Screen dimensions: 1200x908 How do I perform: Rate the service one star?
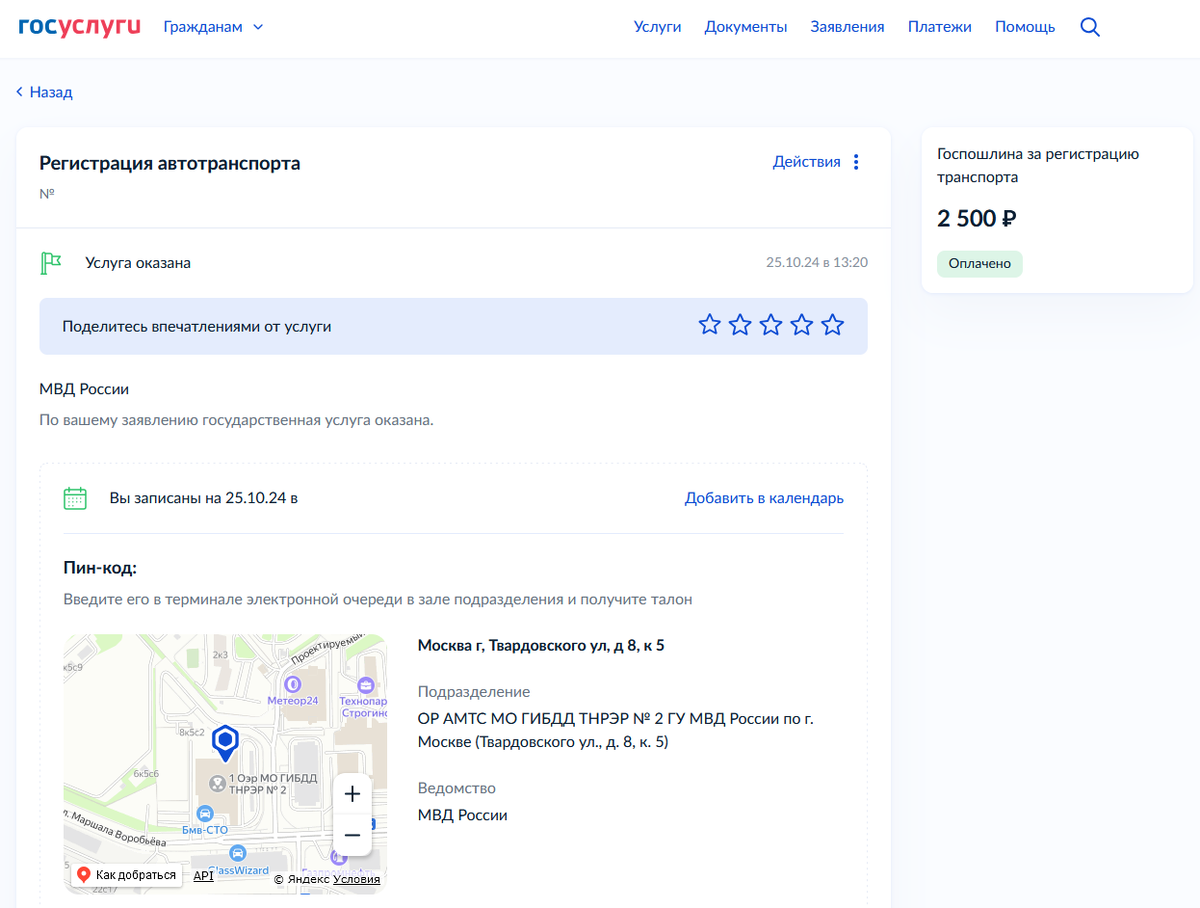pyautogui.click(x=709, y=325)
